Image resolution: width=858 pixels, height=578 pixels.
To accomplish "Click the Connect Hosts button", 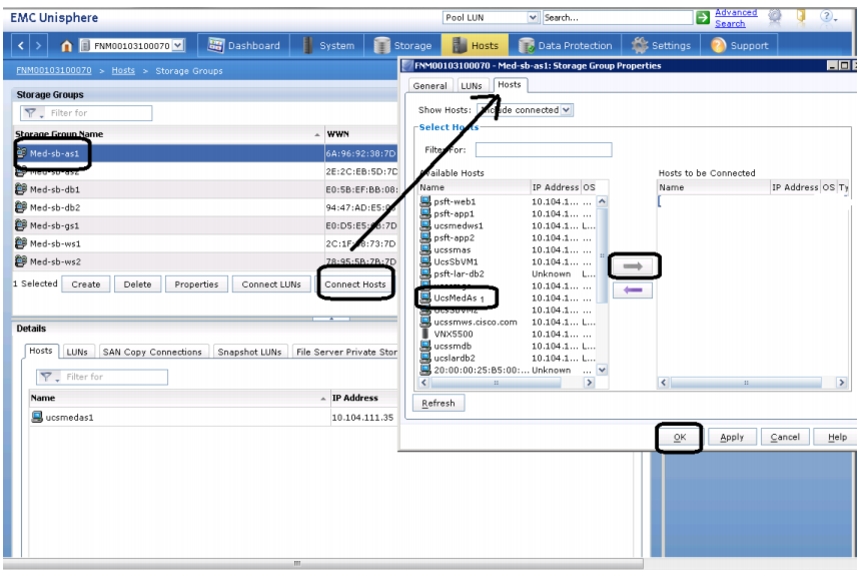I will point(355,285).
